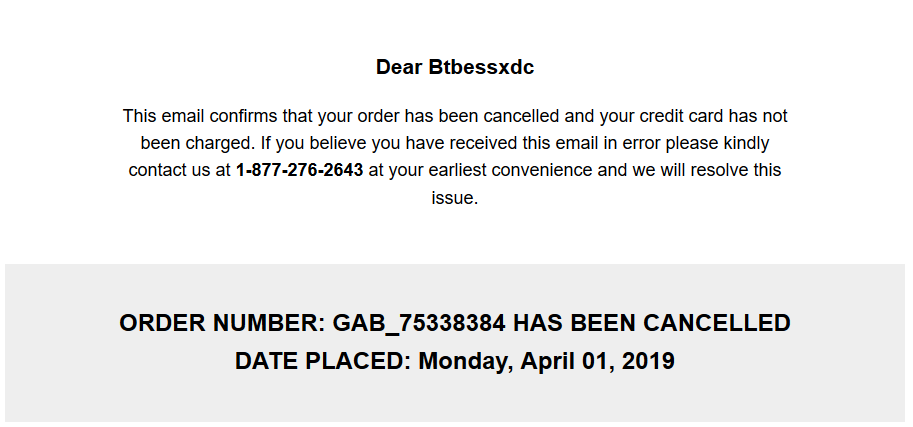Click the "HAS BEEN CANCELLED" text

point(652,323)
